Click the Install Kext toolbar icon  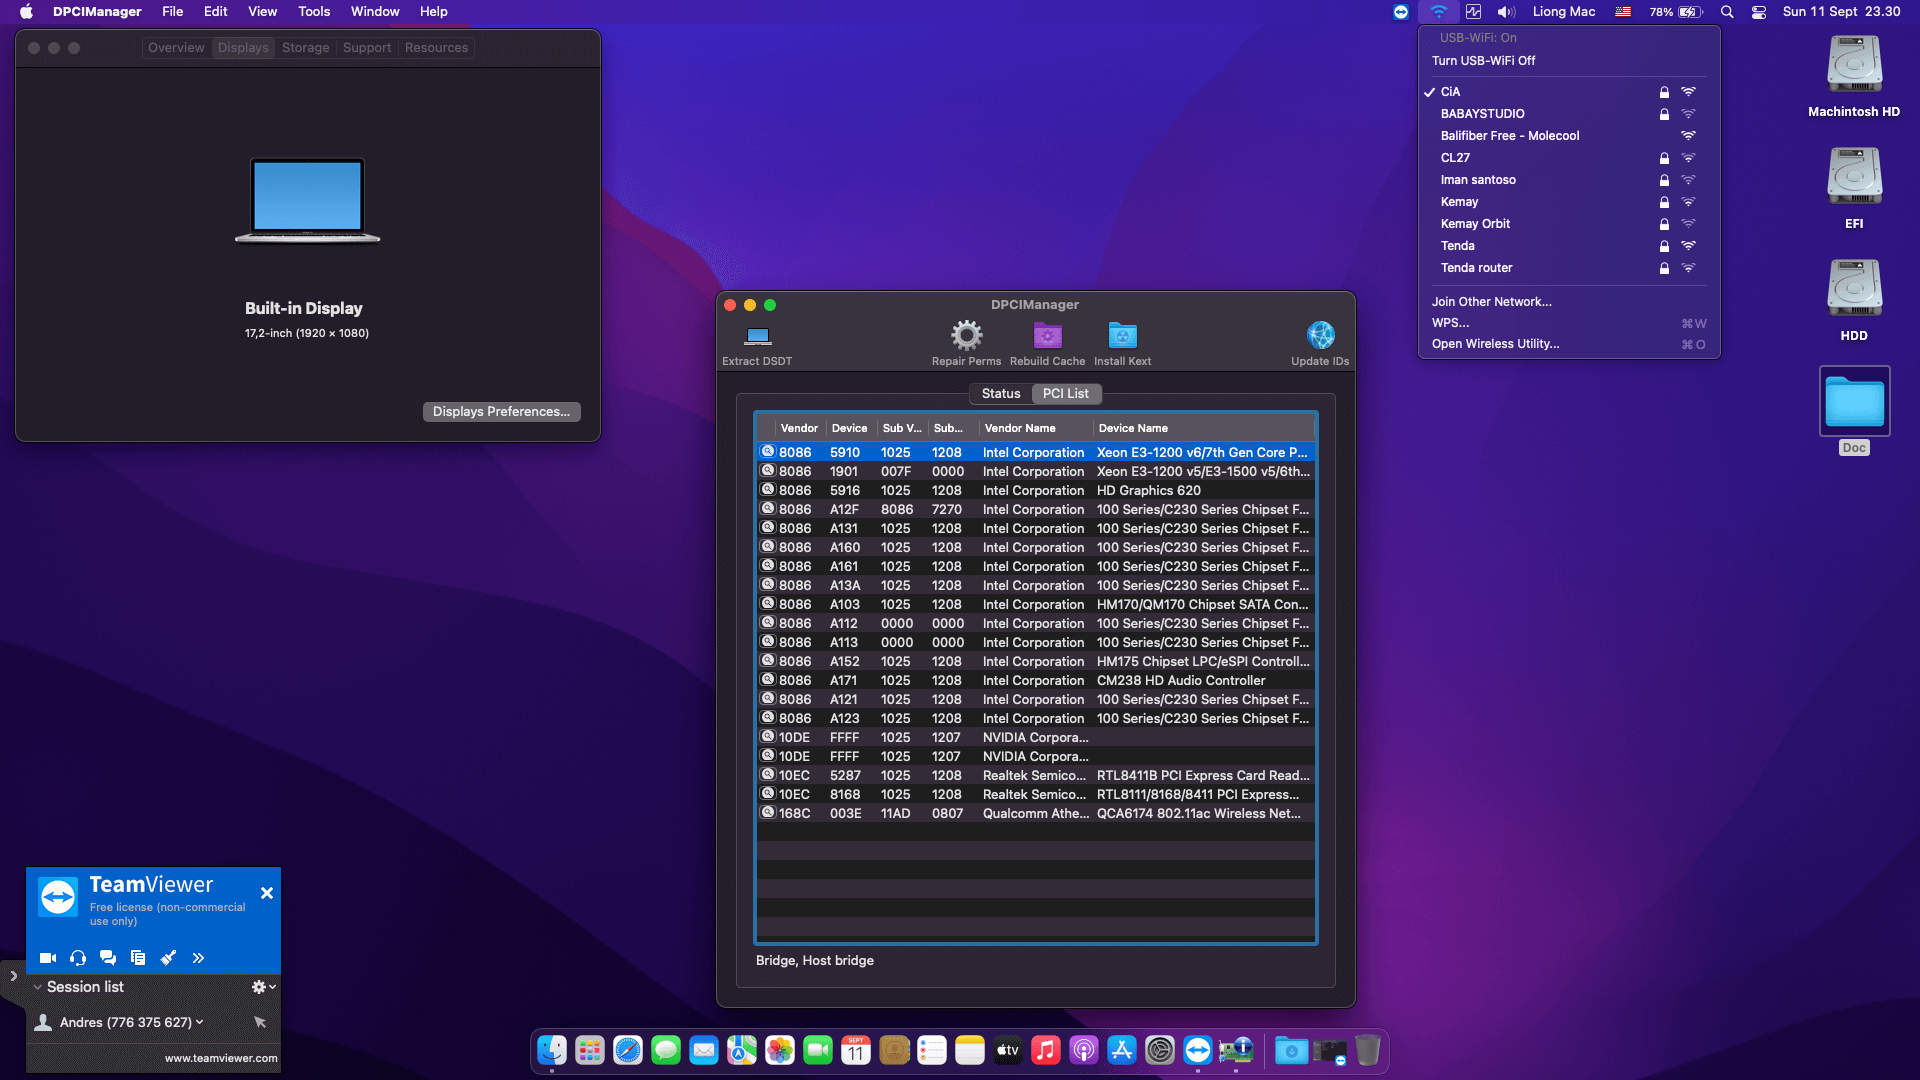(x=1123, y=335)
